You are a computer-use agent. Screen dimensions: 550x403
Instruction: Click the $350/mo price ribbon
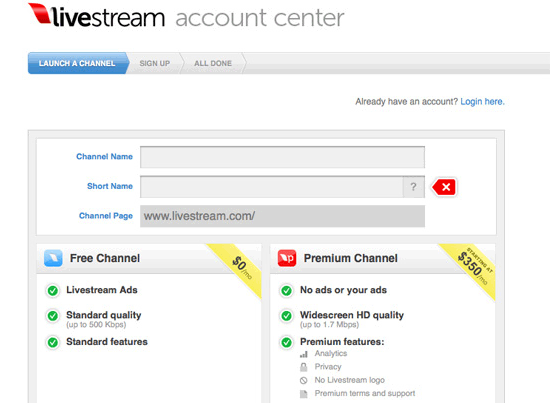tap(474, 268)
